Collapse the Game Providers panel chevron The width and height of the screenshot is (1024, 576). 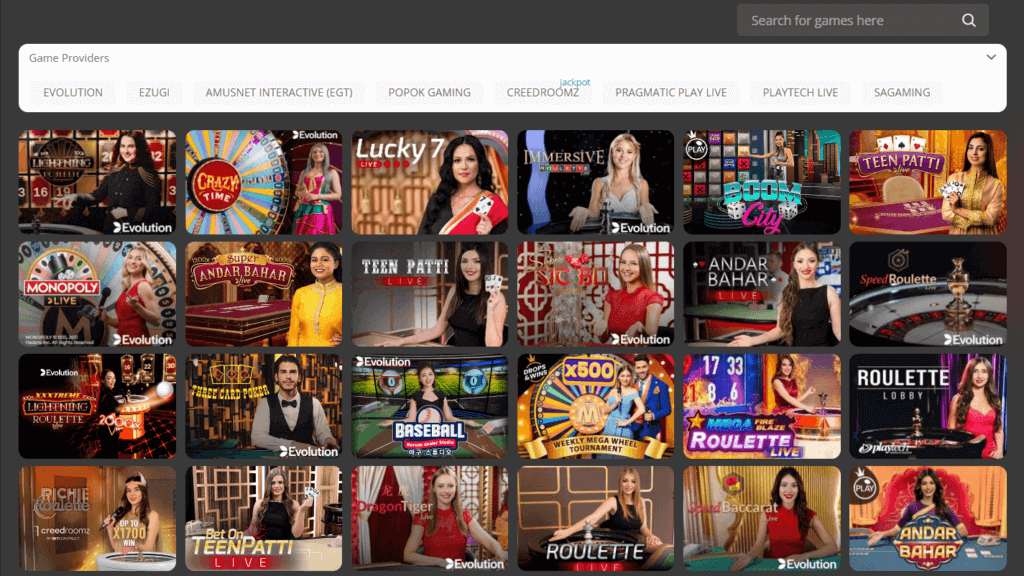point(991,57)
